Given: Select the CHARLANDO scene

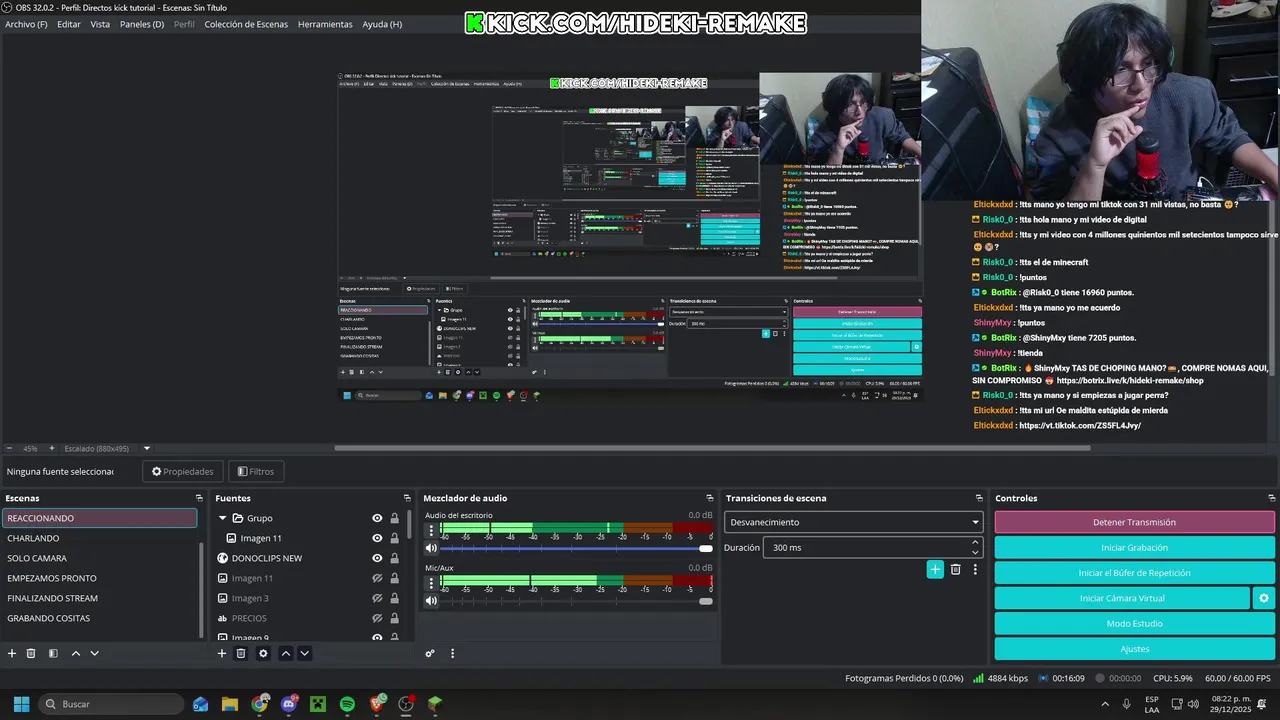Looking at the screenshot, I should [x=99, y=538].
